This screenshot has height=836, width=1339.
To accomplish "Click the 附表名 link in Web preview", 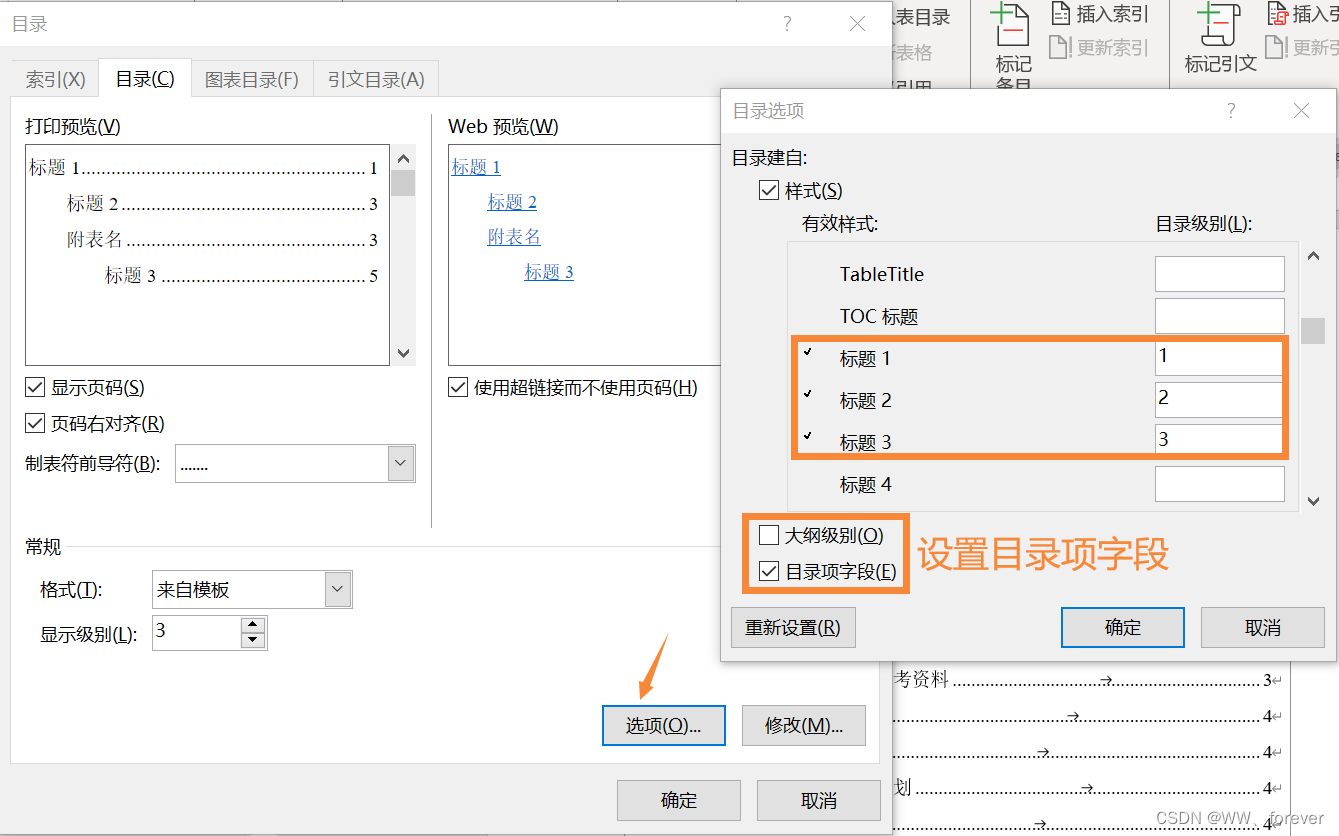I will point(514,237).
